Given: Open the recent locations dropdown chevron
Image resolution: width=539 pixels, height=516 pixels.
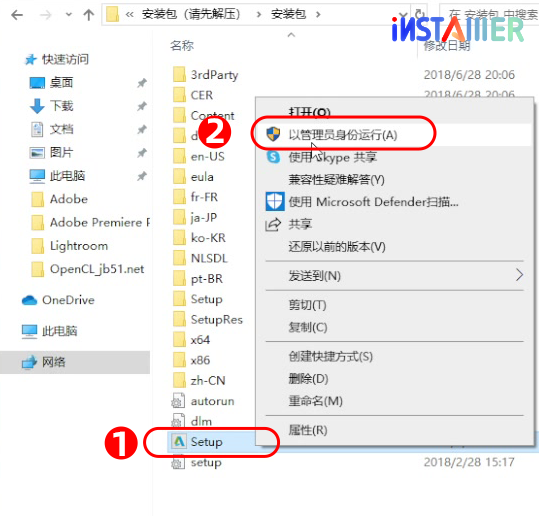Looking at the screenshot, I should point(69,14).
